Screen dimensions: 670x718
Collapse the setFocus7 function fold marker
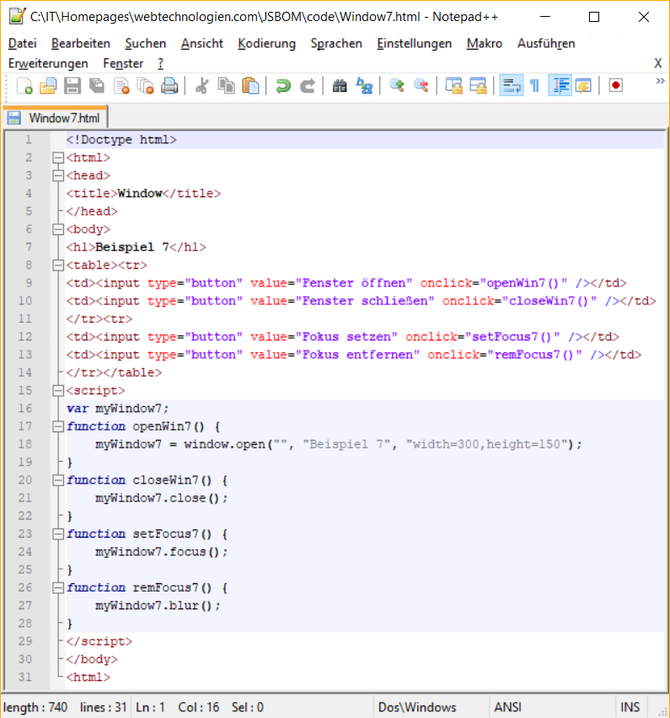coord(58,534)
